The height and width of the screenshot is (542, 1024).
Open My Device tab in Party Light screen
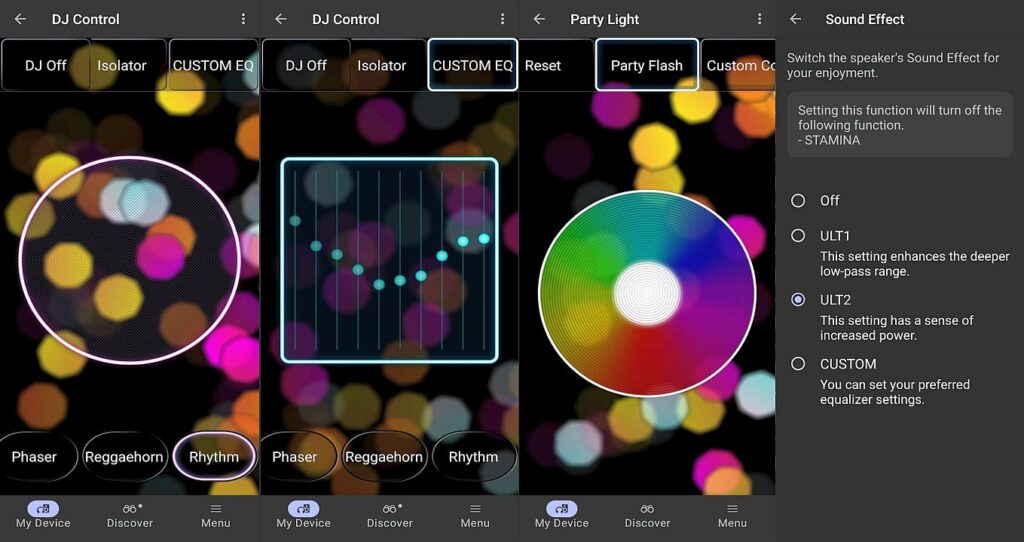[562, 515]
